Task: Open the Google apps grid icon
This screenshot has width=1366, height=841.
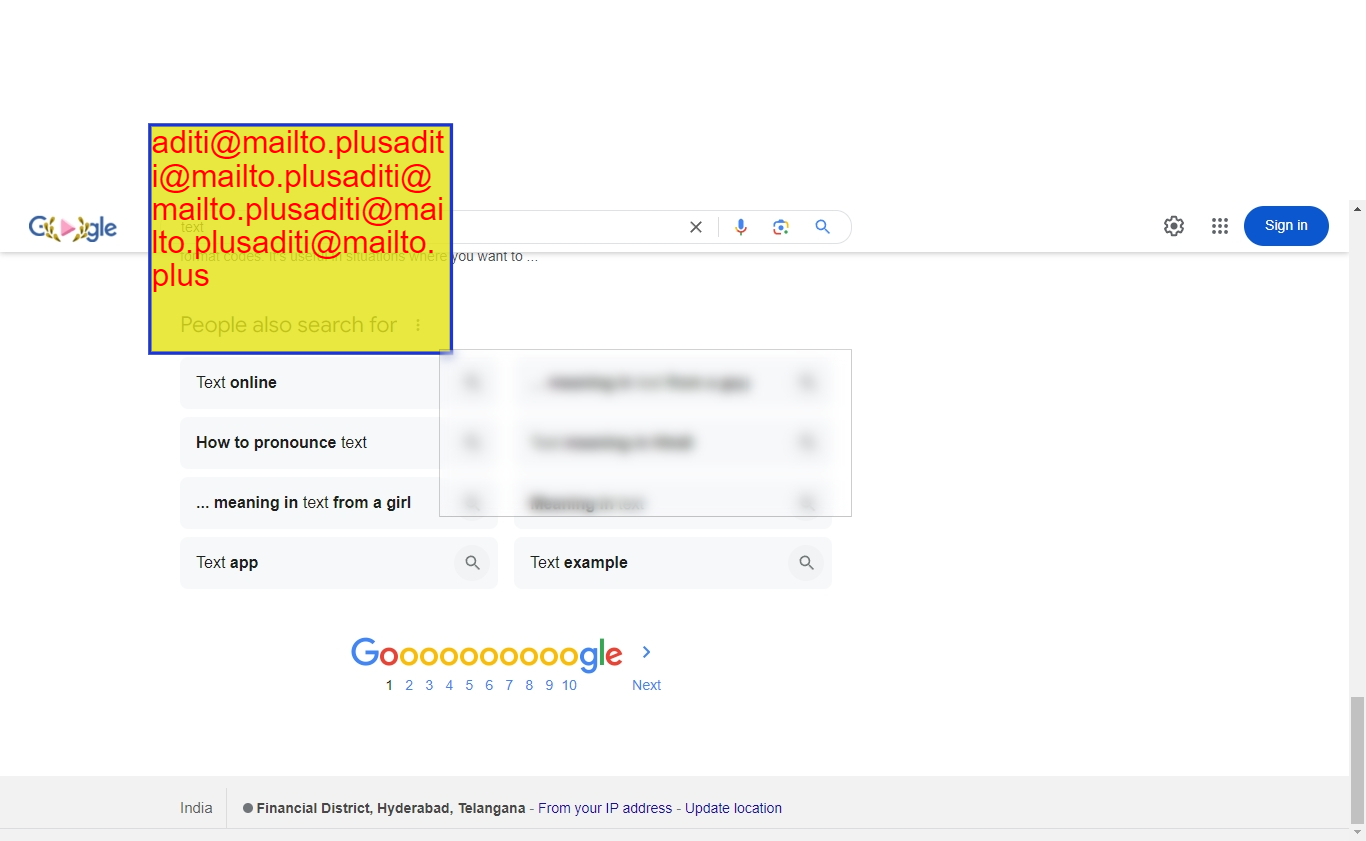Action: pos(1220,226)
